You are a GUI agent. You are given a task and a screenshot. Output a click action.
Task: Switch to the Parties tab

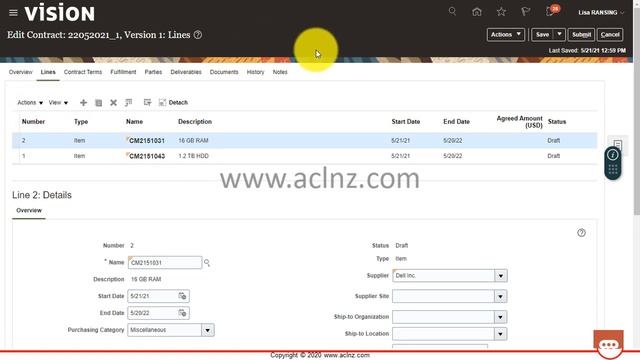tap(153, 72)
